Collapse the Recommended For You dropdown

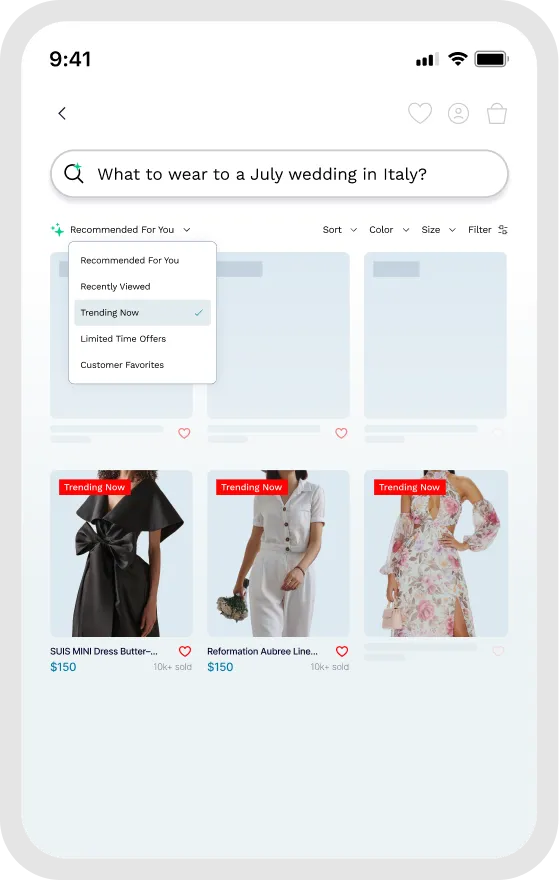click(x=130, y=230)
